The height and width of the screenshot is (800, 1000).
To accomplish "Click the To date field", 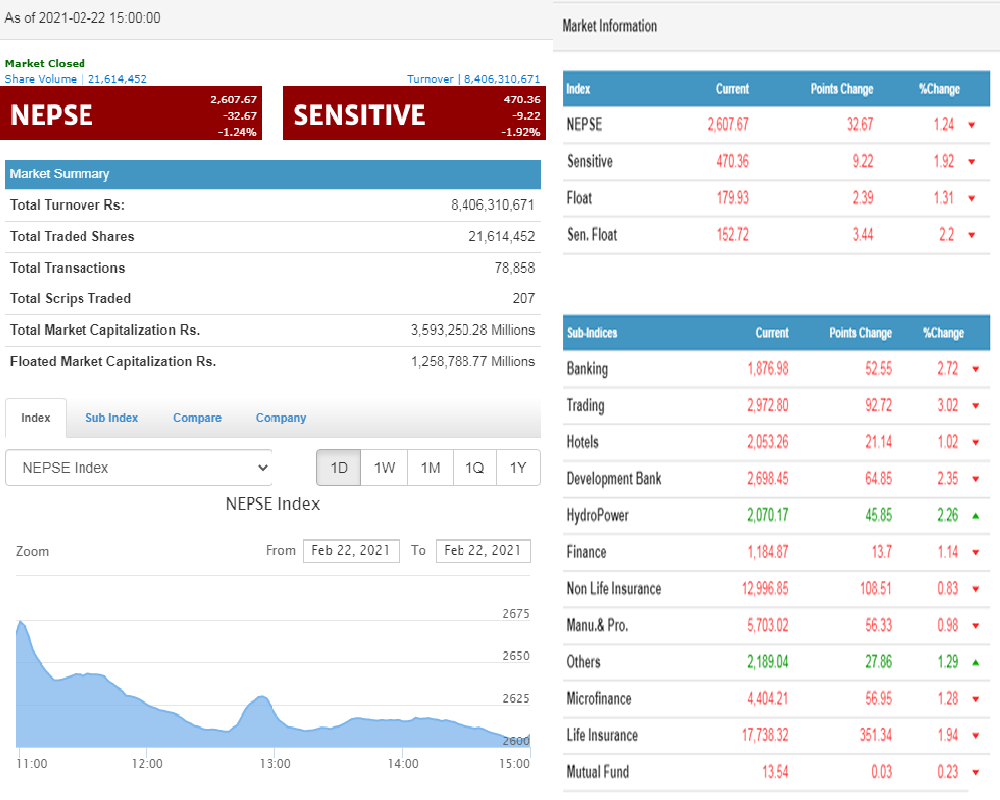I will 483,550.
